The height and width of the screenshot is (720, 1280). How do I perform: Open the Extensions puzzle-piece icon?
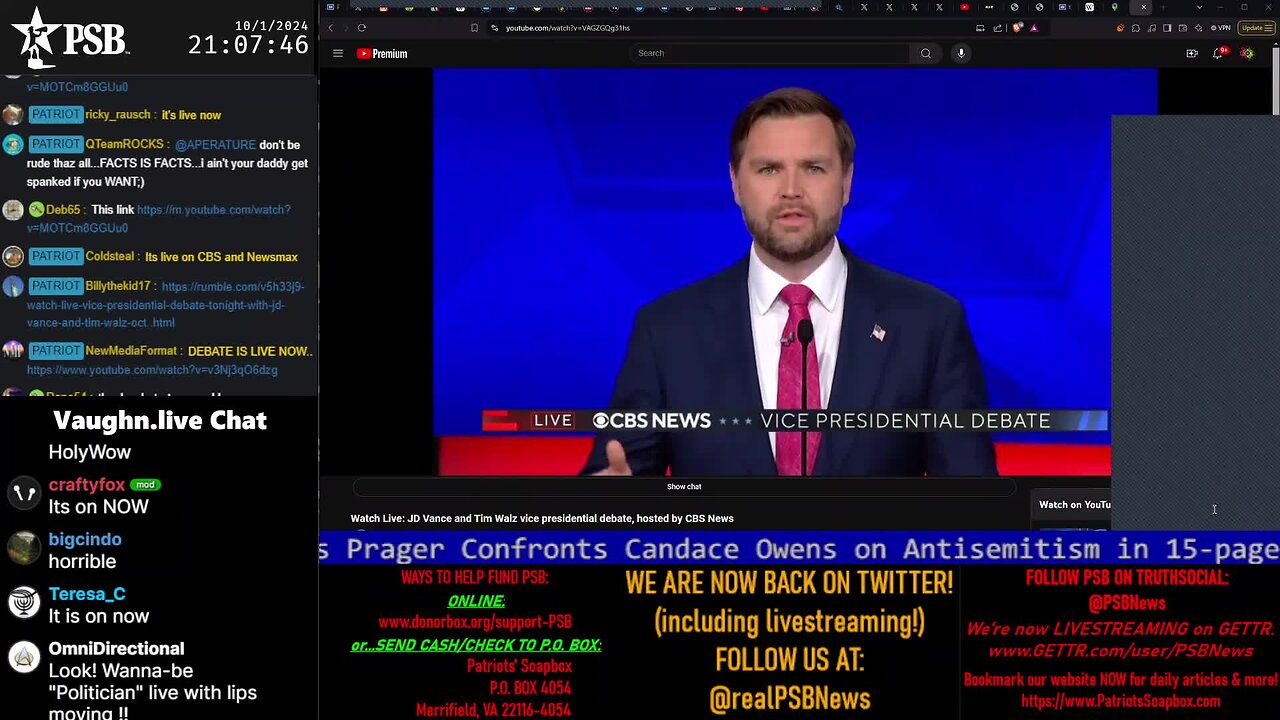pos(1136,28)
